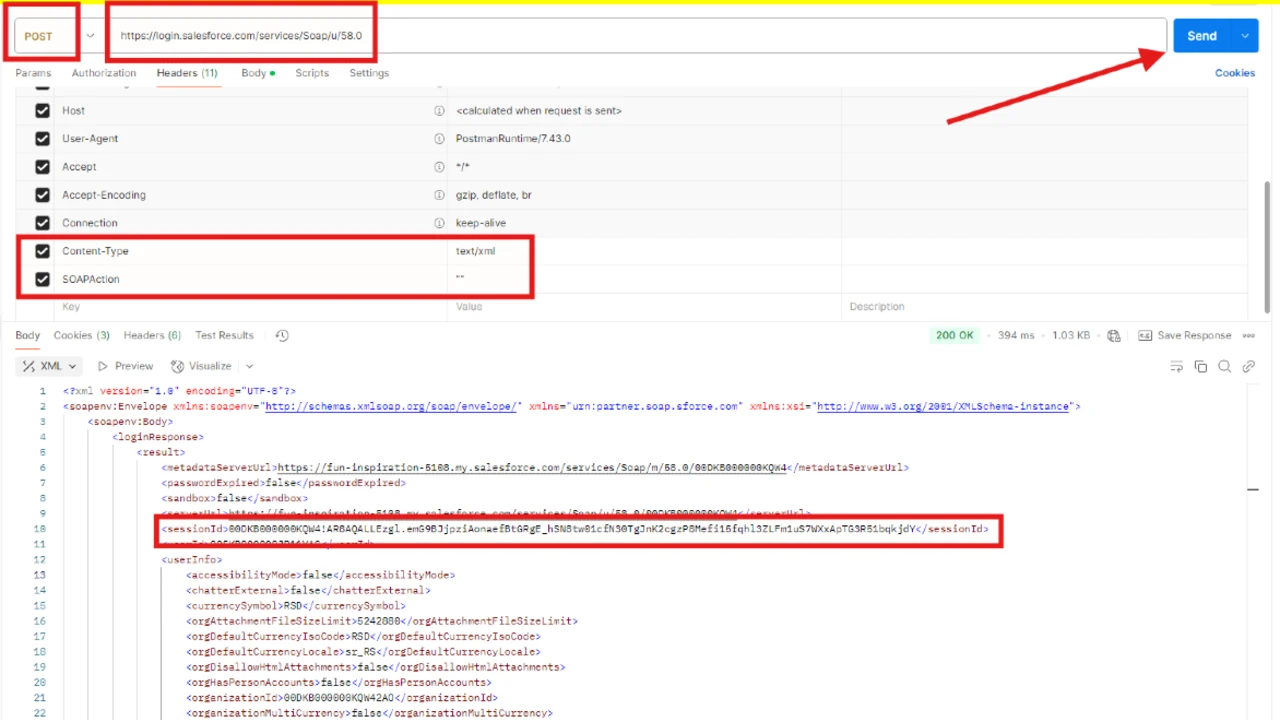The width and height of the screenshot is (1280, 720).
Task: Select the wrap-line icon in response toolbar
Action: [x=1177, y=366]
